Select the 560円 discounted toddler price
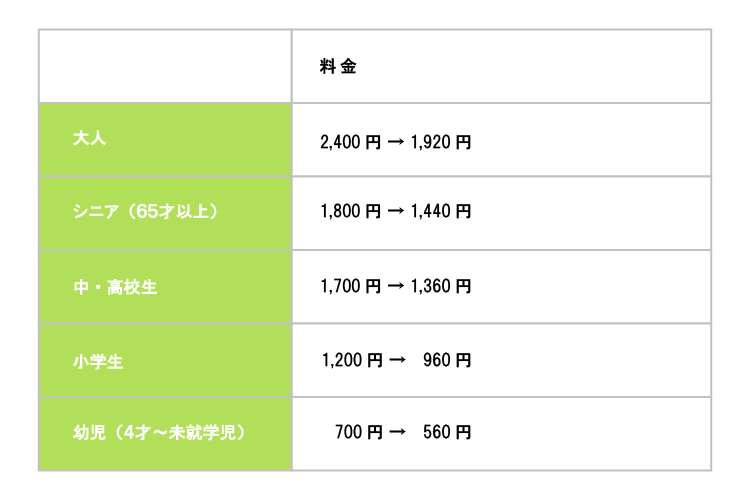The height and width of the screenshot is (500, 750). [x=447, y=433]
